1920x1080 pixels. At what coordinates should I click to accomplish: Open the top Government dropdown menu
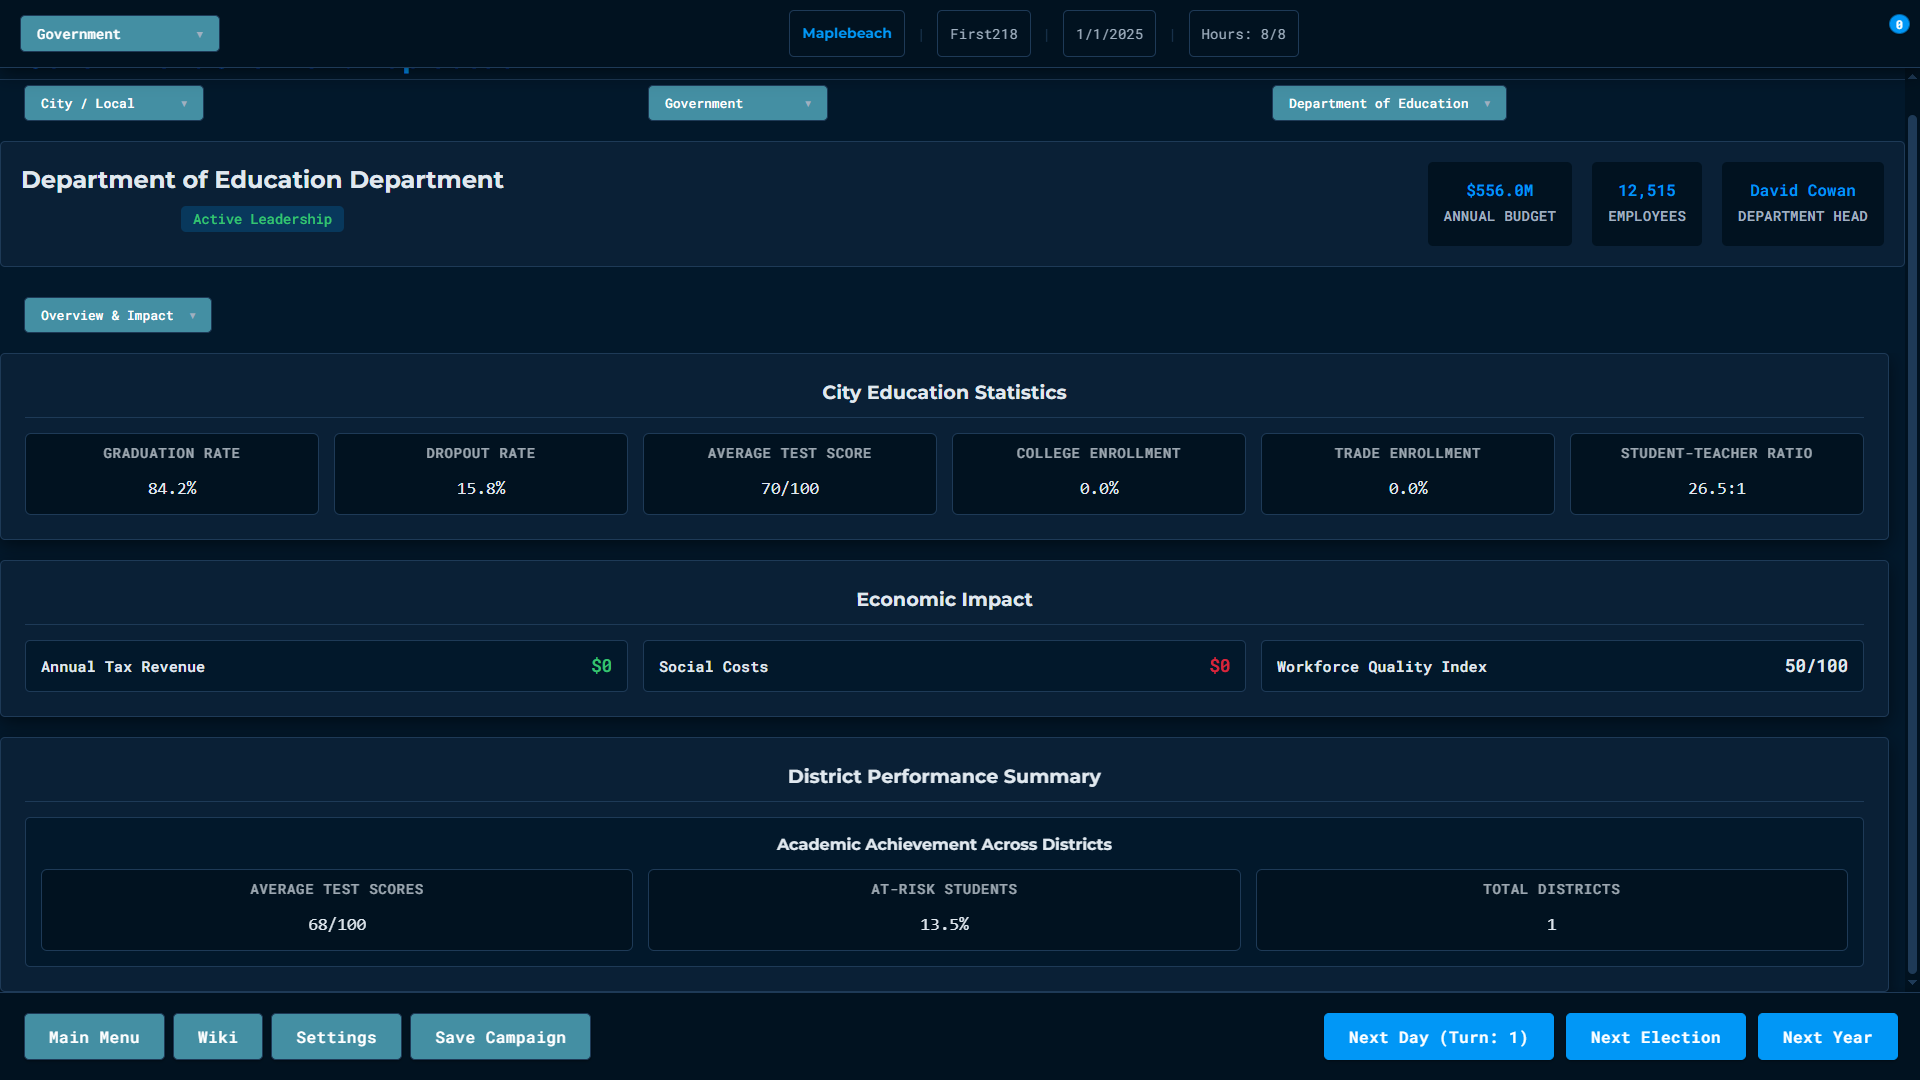coord(119,34)
